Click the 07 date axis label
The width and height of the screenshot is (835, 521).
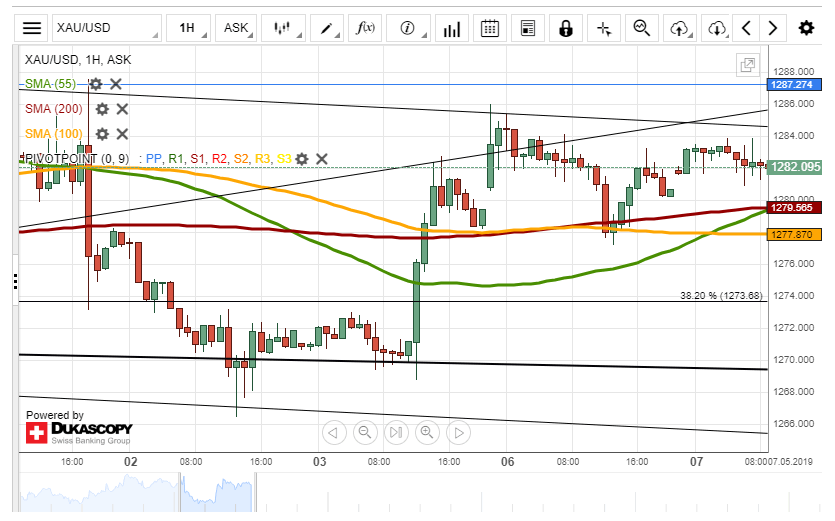pyautogui.click(x=697, y=462)
